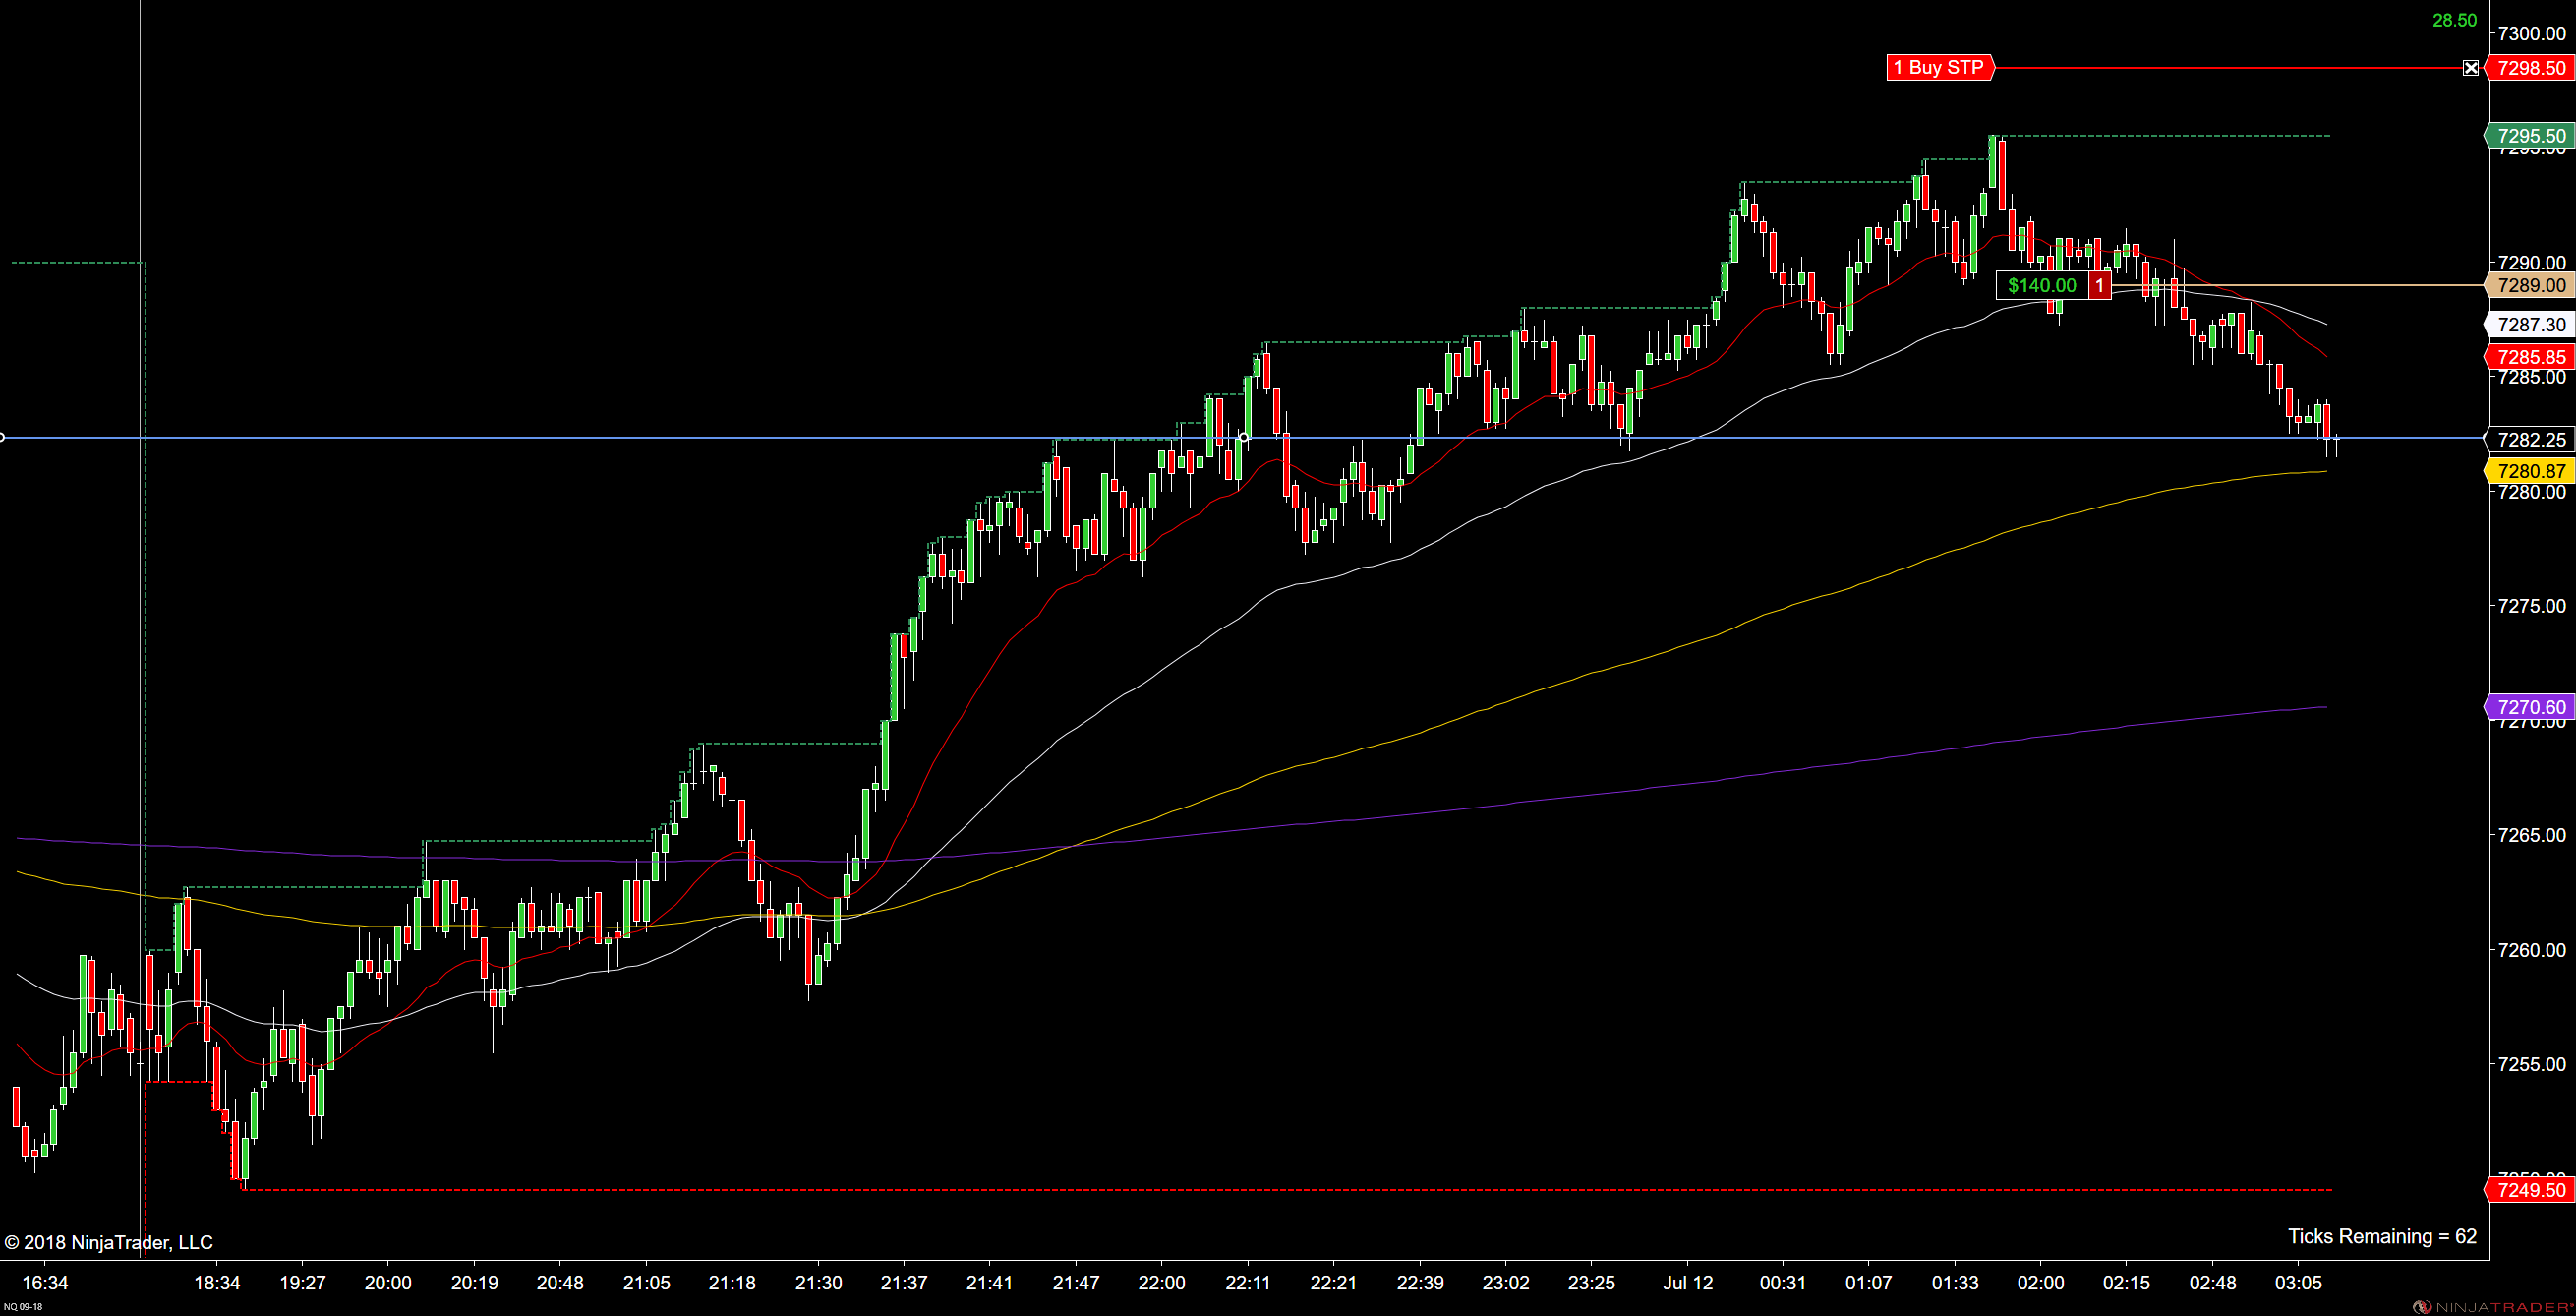Click the 00:31 time axis label

coord(1783,1283)
